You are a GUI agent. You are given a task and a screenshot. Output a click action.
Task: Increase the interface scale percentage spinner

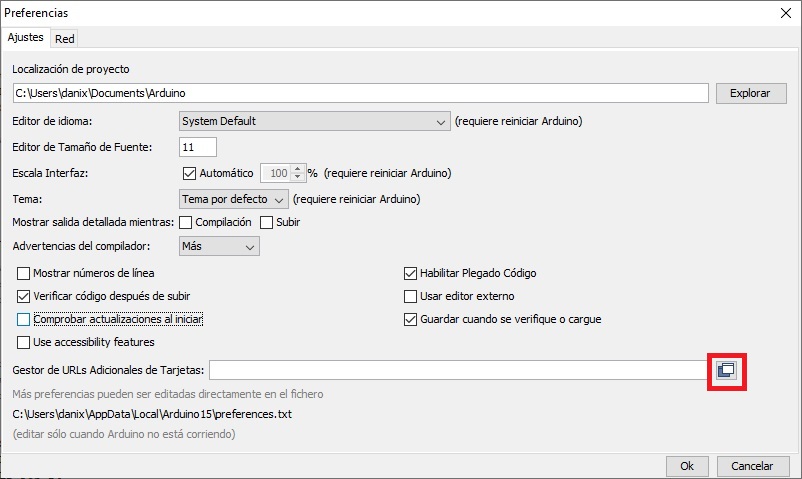click(298, 169)
